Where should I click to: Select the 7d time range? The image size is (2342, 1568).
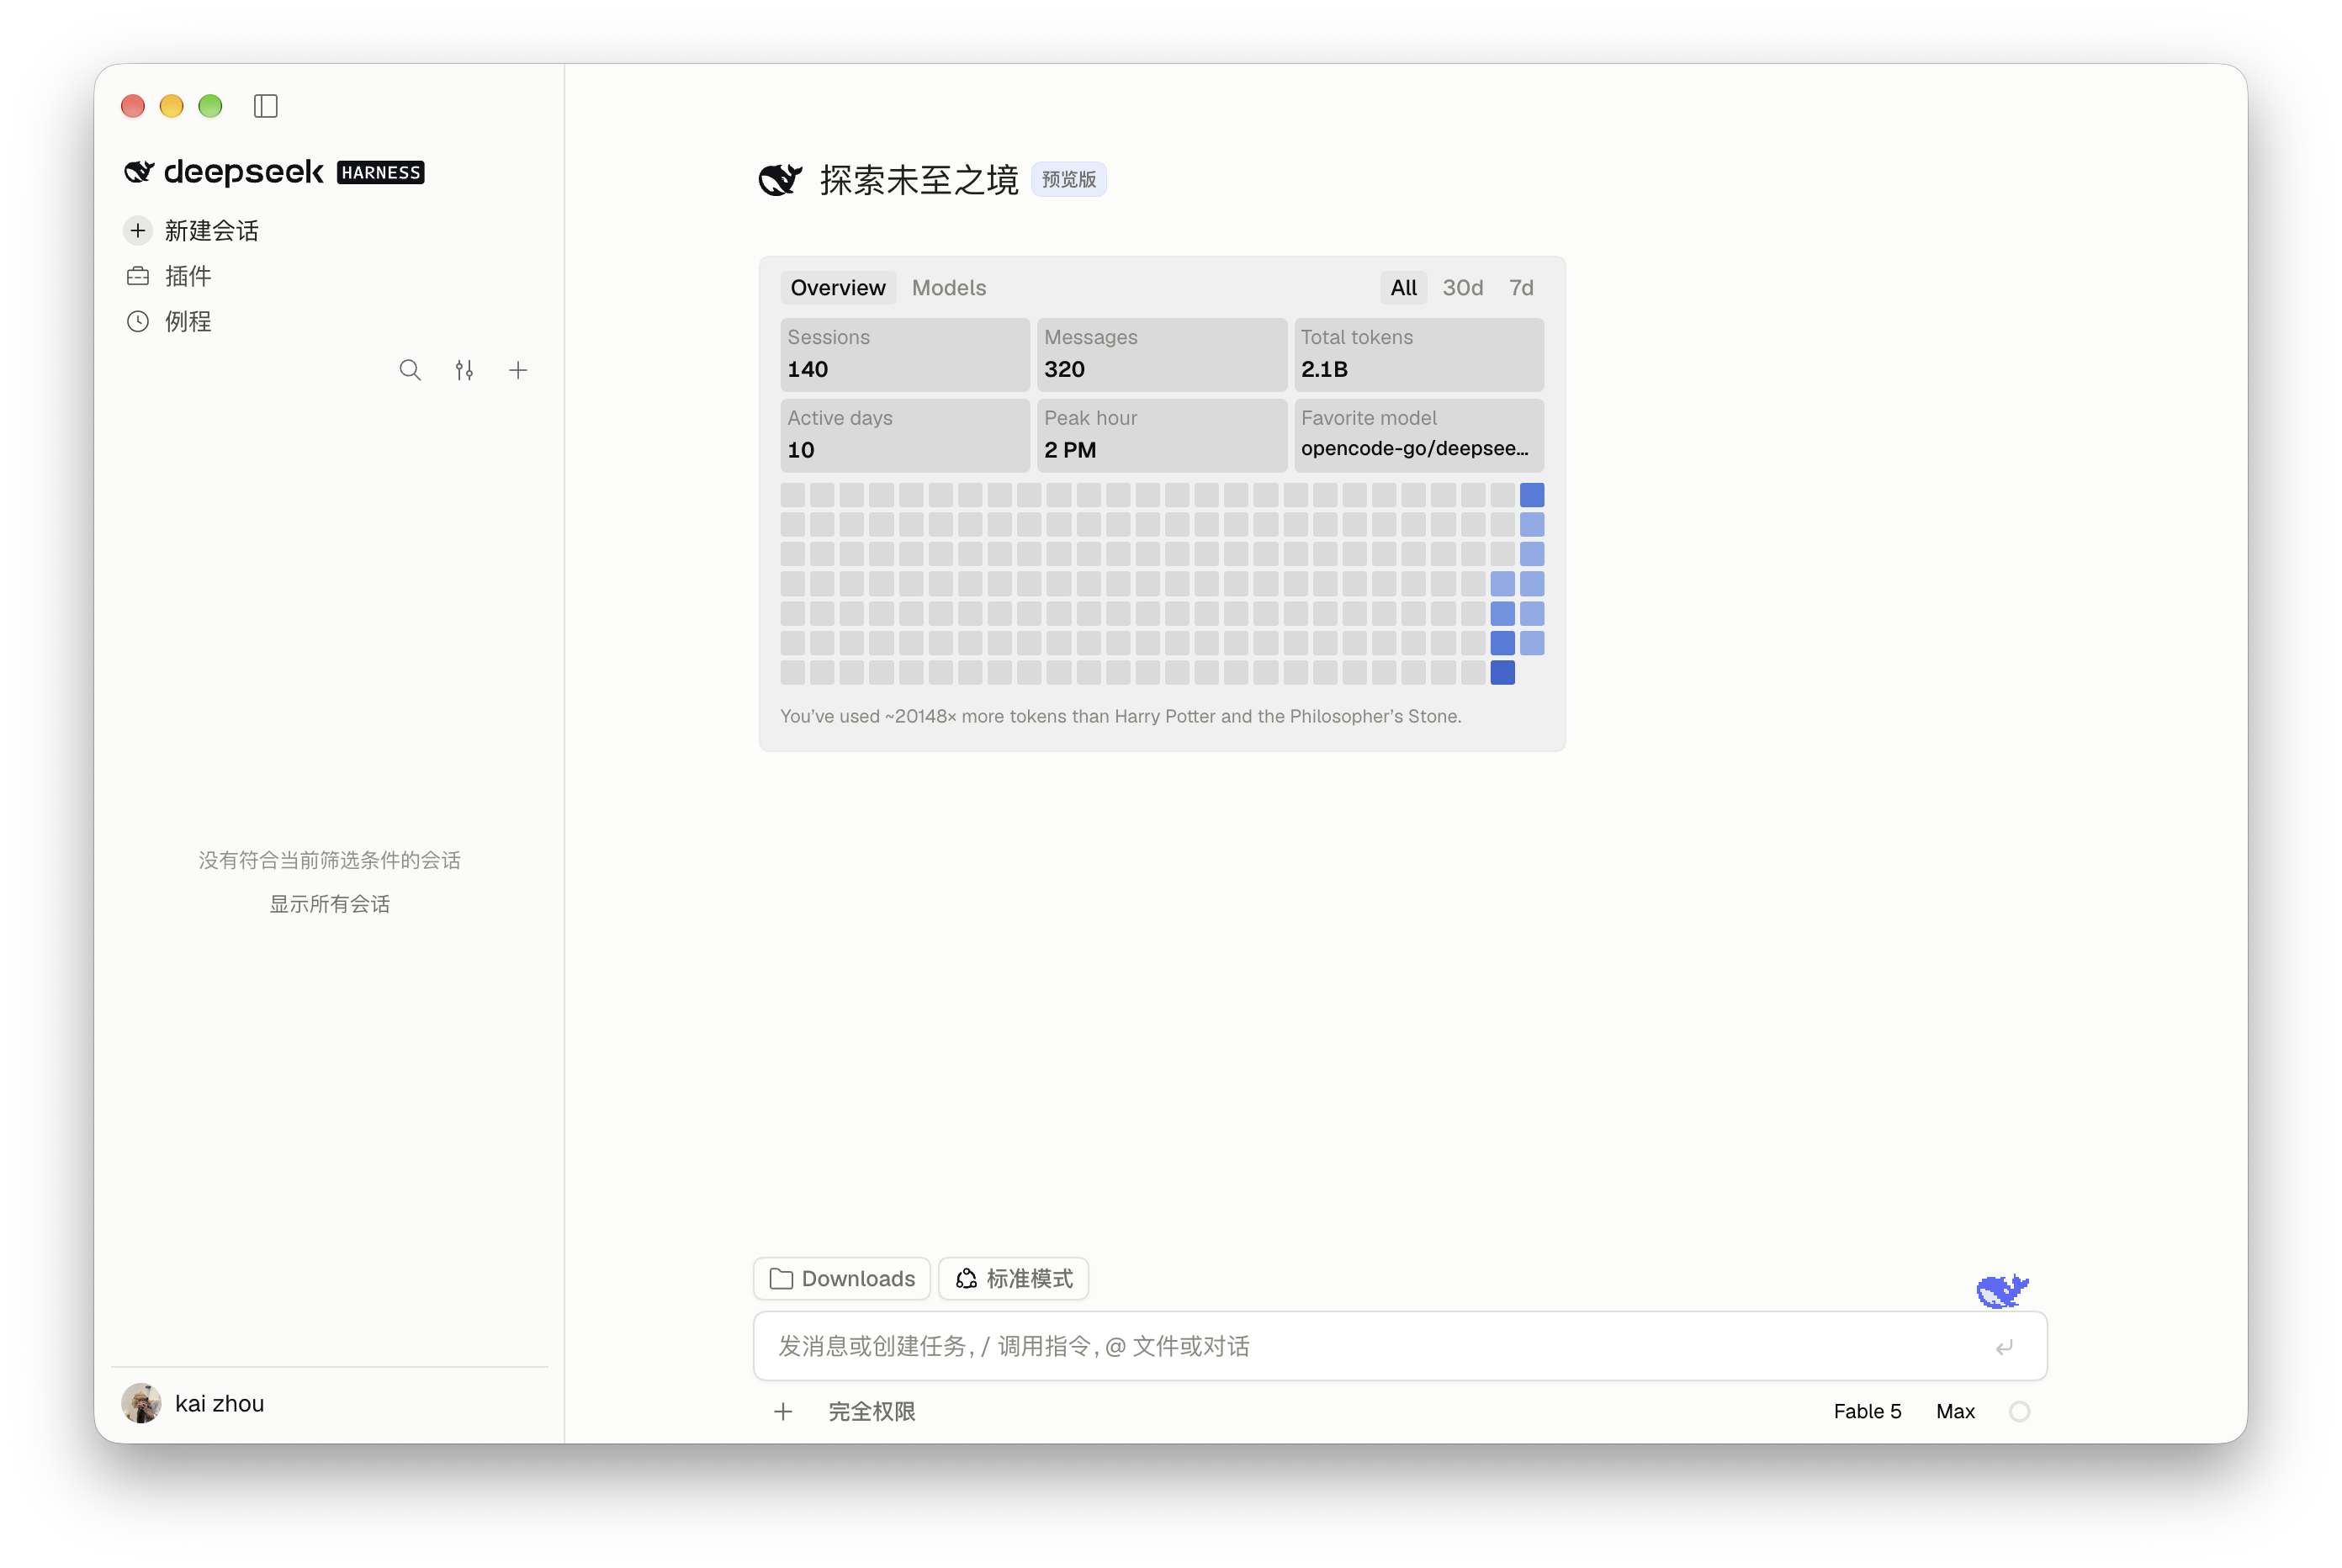click(x=1521, y=288)
